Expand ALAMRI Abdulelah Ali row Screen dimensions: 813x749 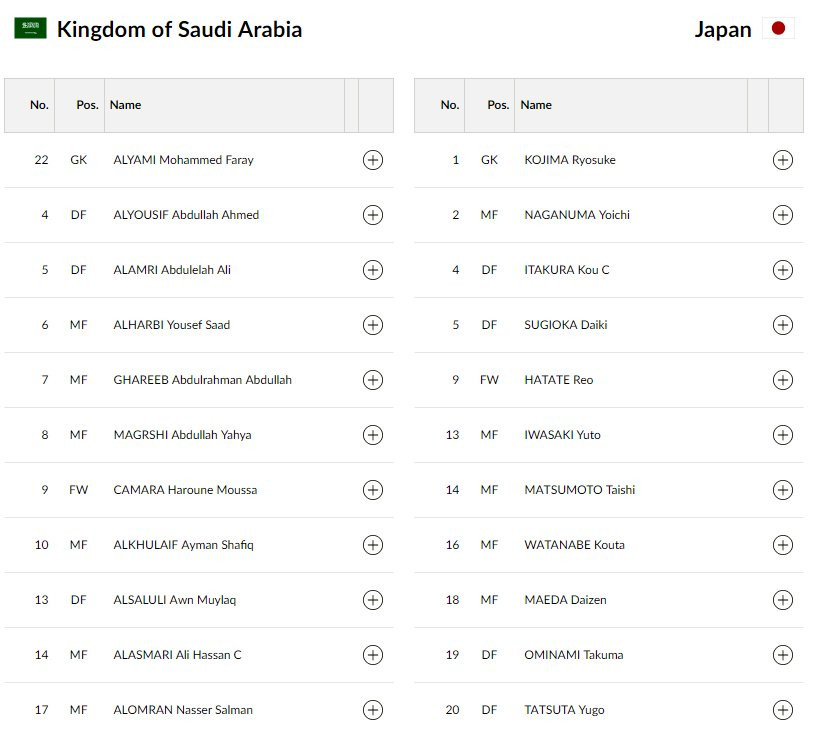[372, 270]
